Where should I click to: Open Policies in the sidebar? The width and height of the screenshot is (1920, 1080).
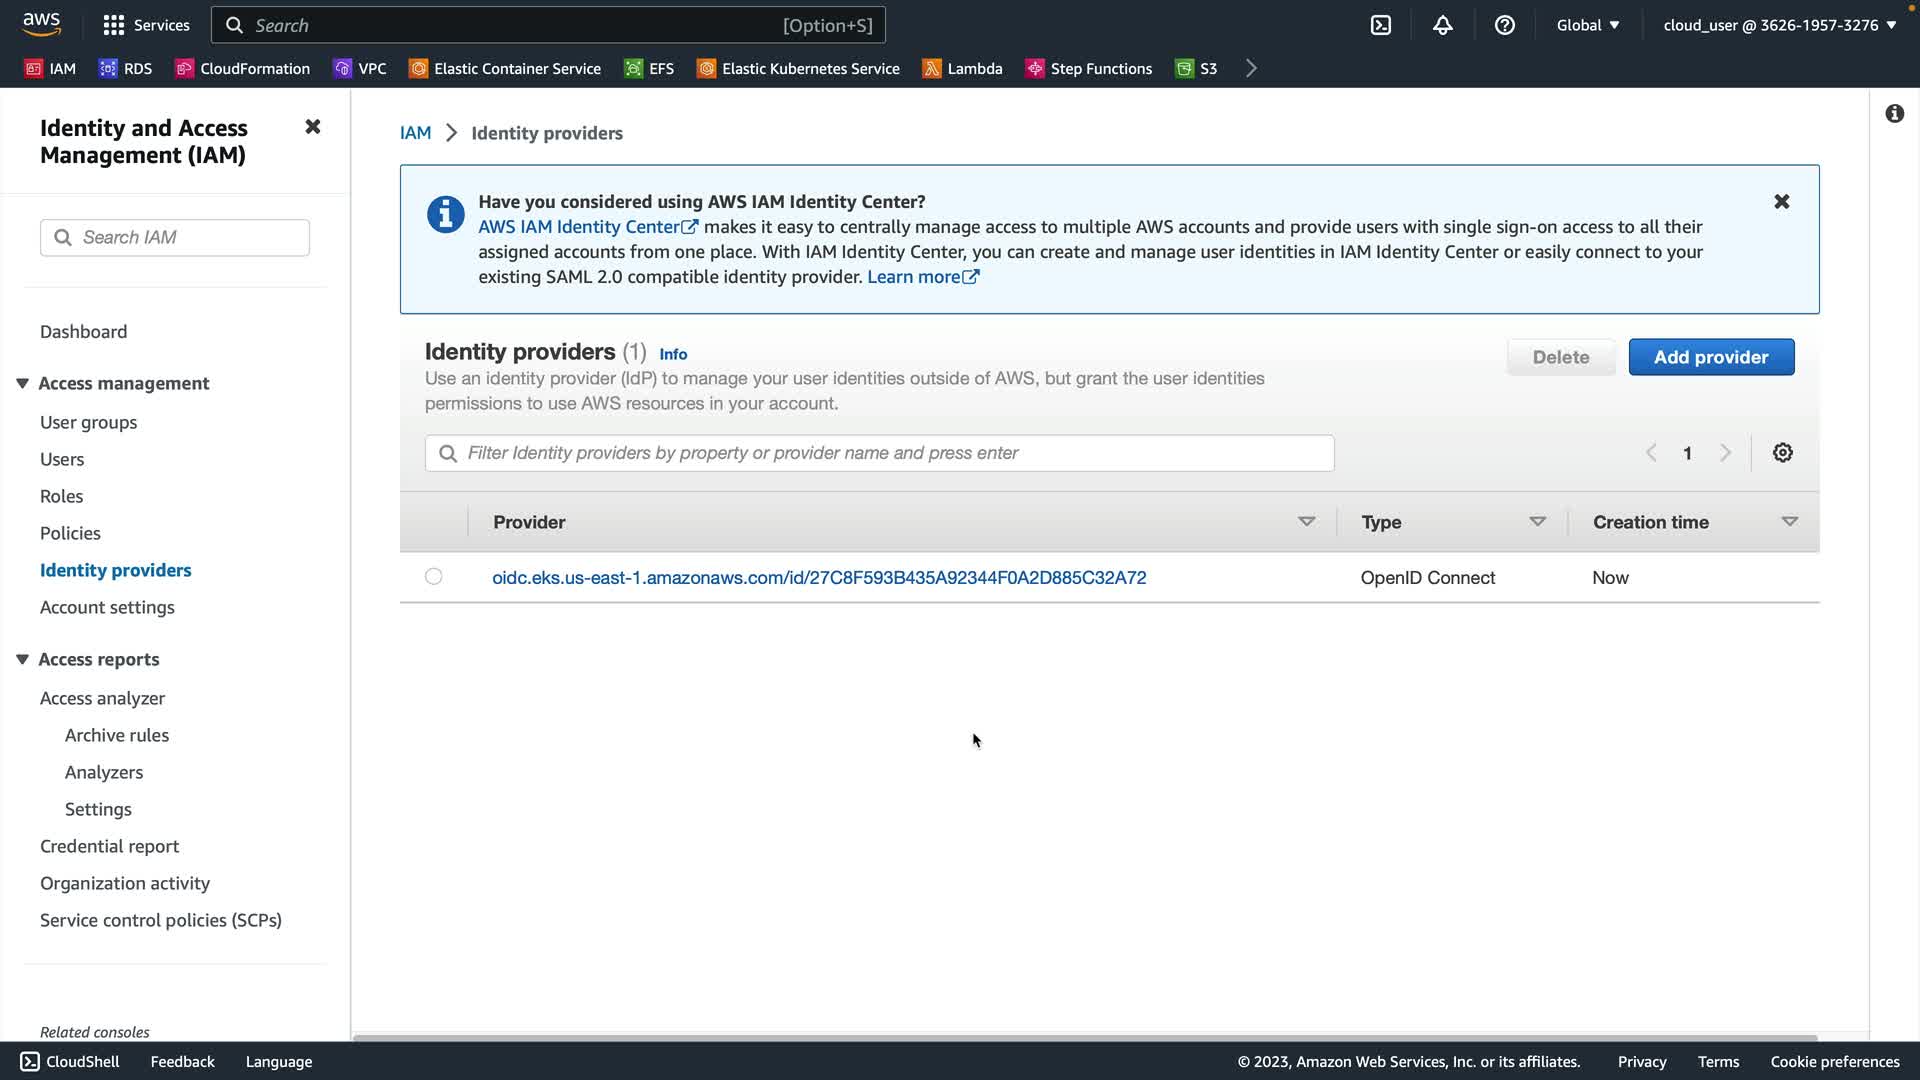(70, 533)
